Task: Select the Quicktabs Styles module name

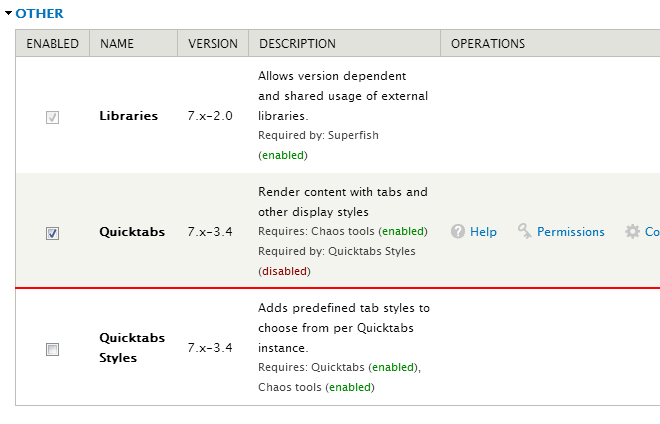Action: click(x=132, y=348)
